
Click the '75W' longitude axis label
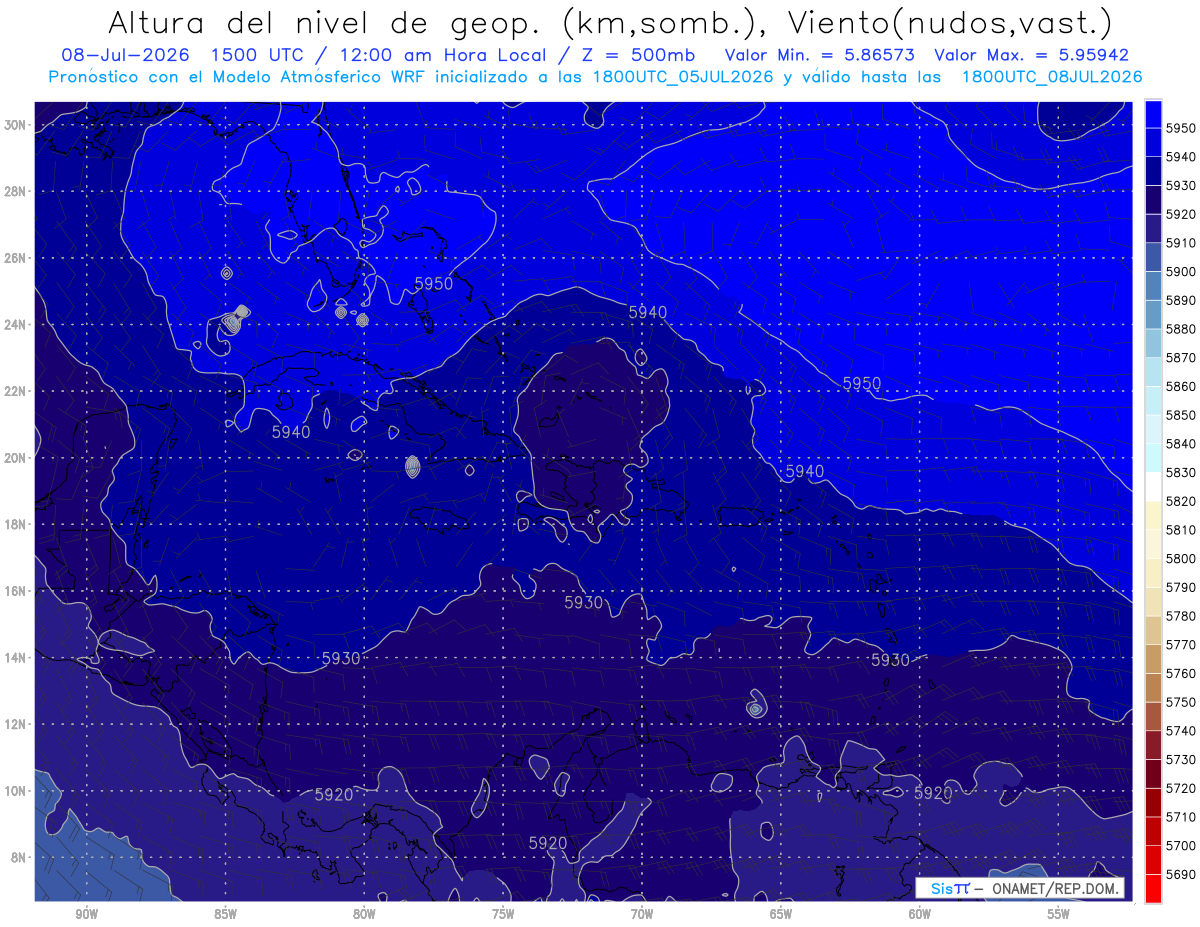[x=503, y=914]
